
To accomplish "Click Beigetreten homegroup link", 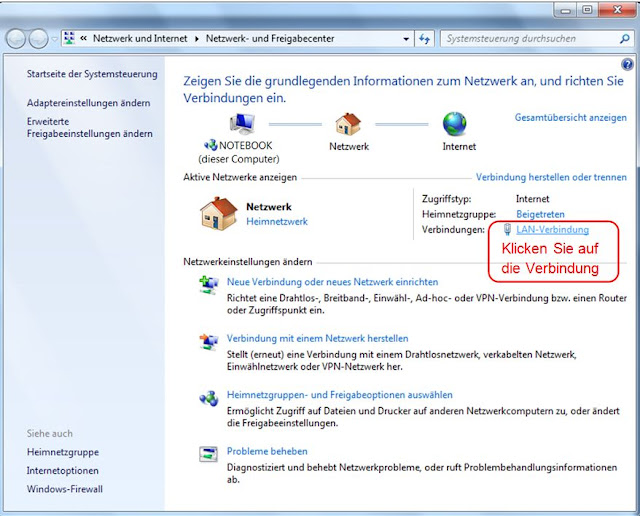I will tap(540, 214).
